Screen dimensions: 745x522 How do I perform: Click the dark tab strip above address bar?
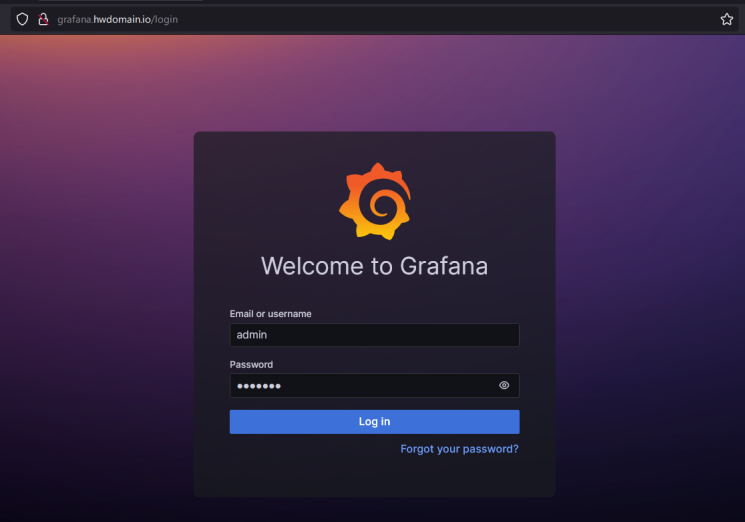[400, 2]
